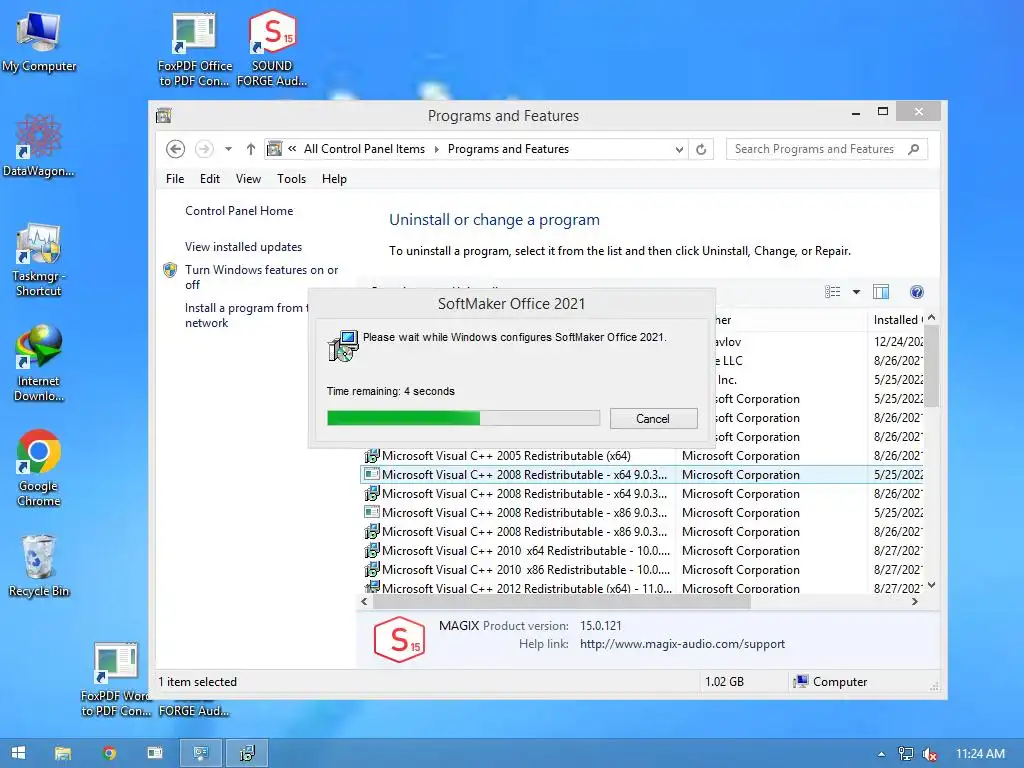Open Chrome from the taskbar
The width and height of the screenshot is (1024, 768).
(x=109, y=753)
